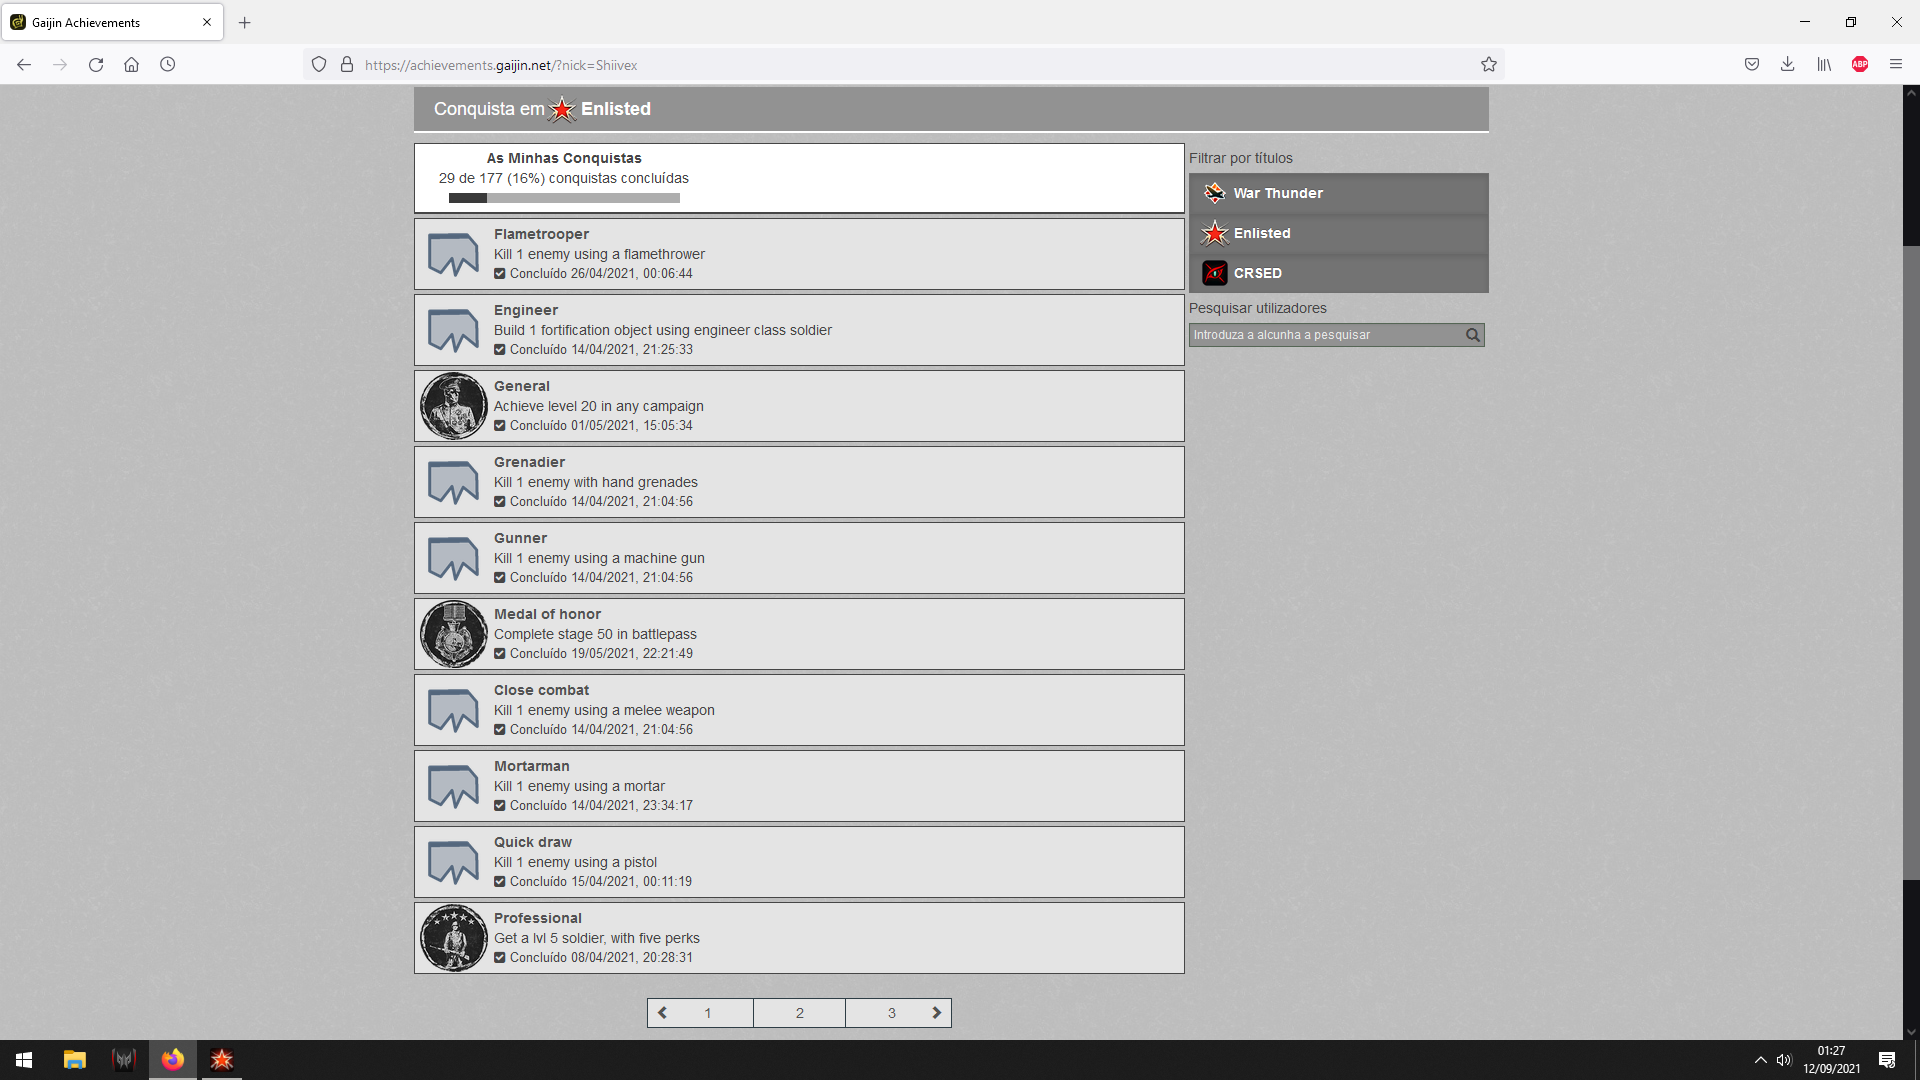Click the page vertical scrollbar thumb

tap(1911, 563)
